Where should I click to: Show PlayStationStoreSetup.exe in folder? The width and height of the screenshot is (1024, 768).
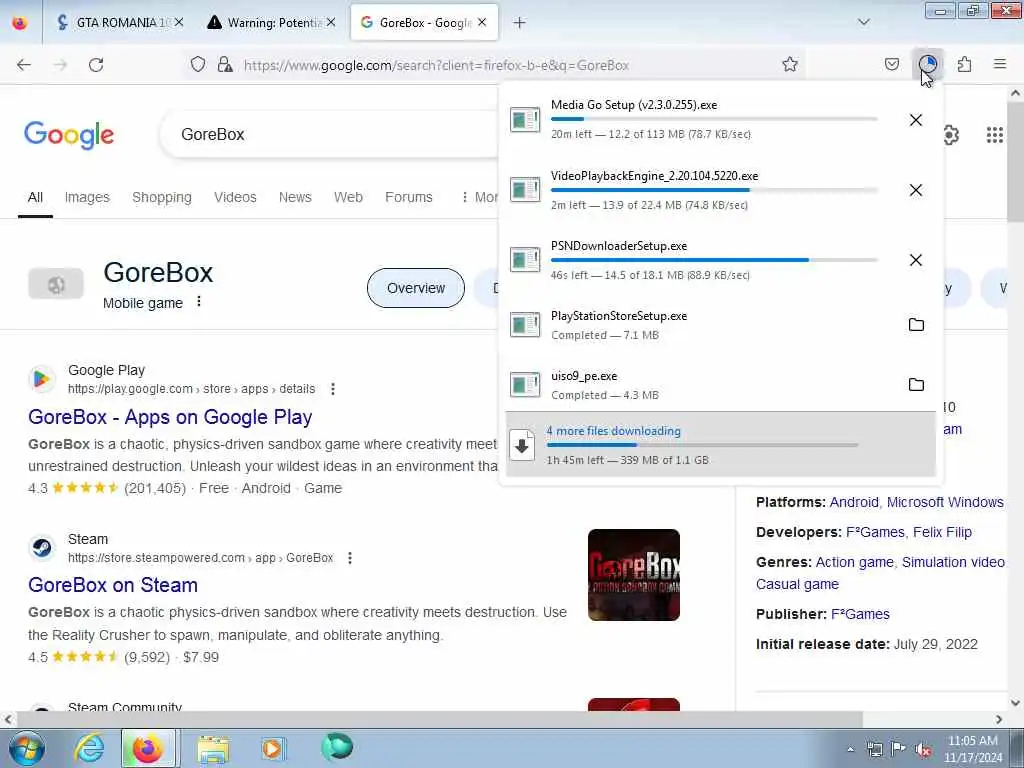point(916,325)
